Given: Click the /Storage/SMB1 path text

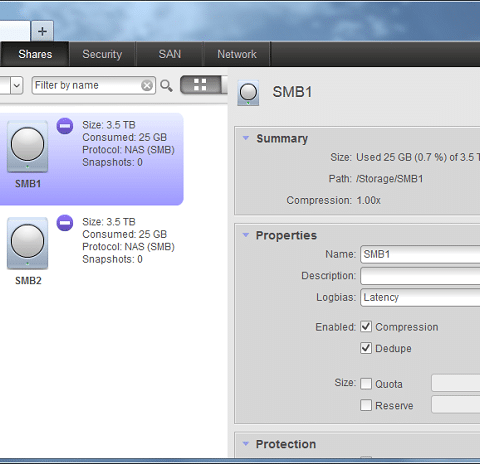Looking at the screenshot, I should pos(389,179).
